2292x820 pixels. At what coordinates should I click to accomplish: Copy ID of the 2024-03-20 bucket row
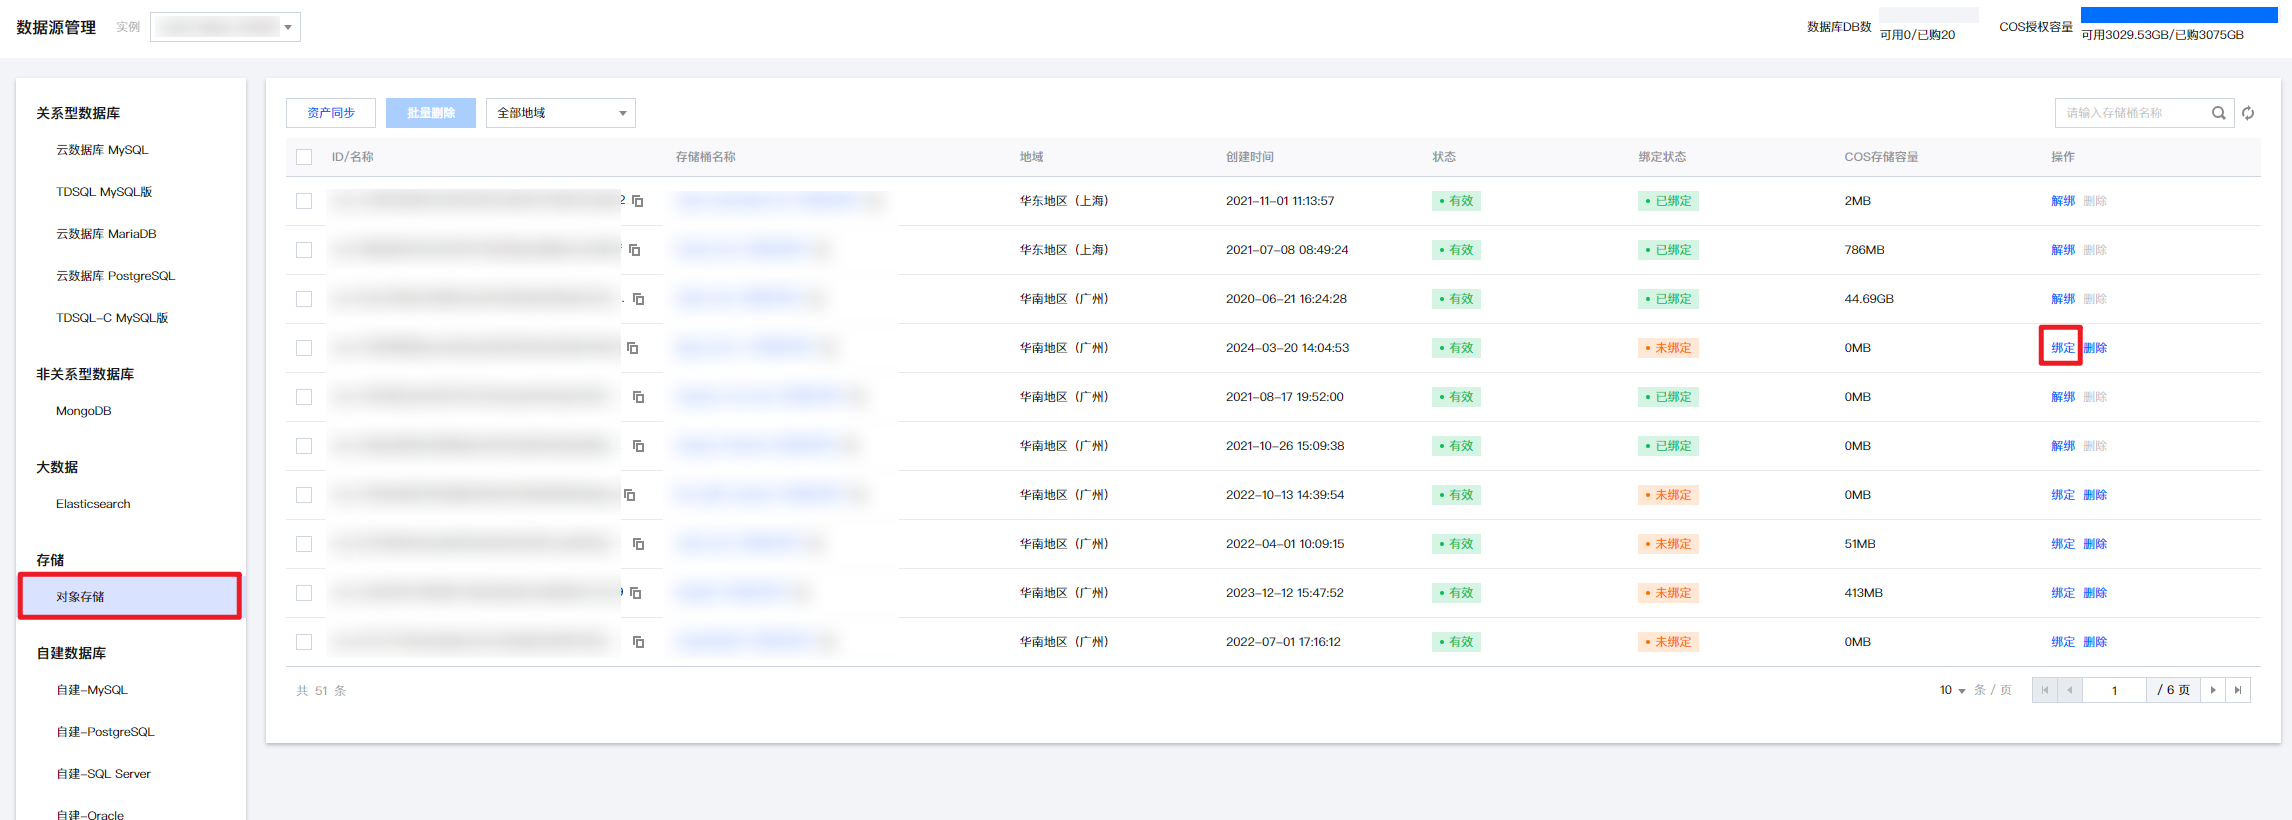(632, 348)
